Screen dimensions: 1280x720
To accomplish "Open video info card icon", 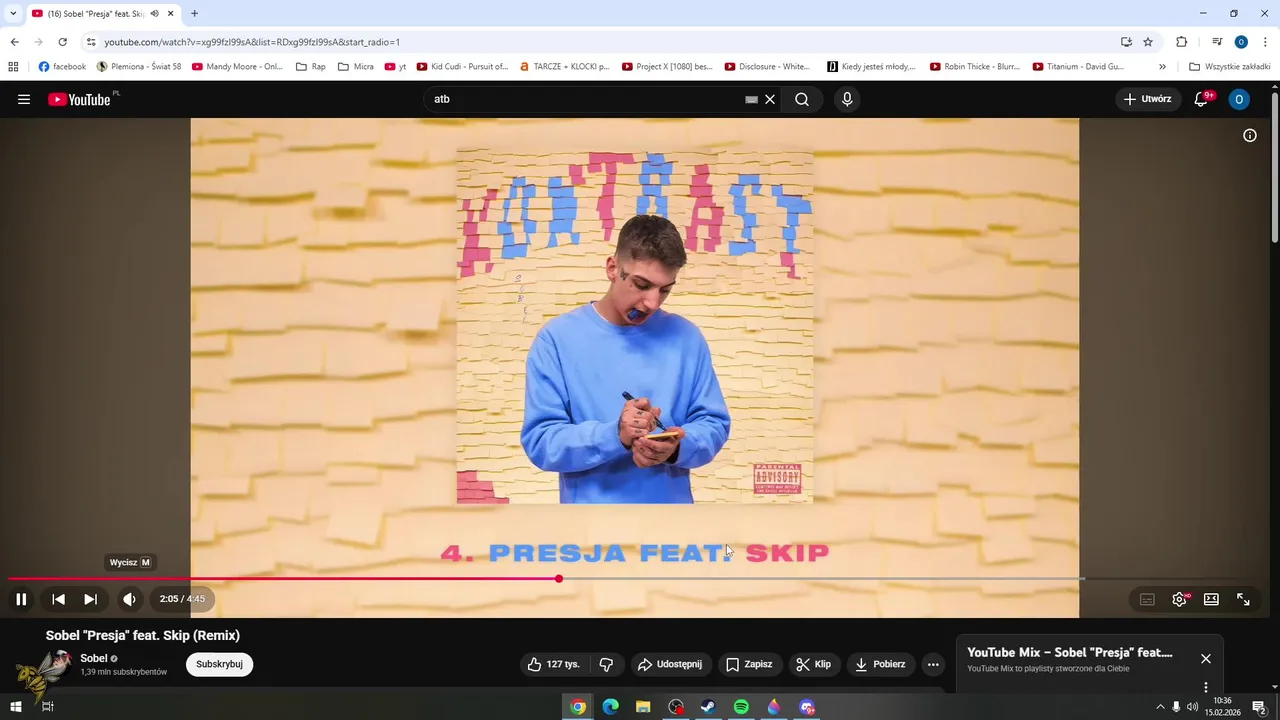I will point(1250,135).
